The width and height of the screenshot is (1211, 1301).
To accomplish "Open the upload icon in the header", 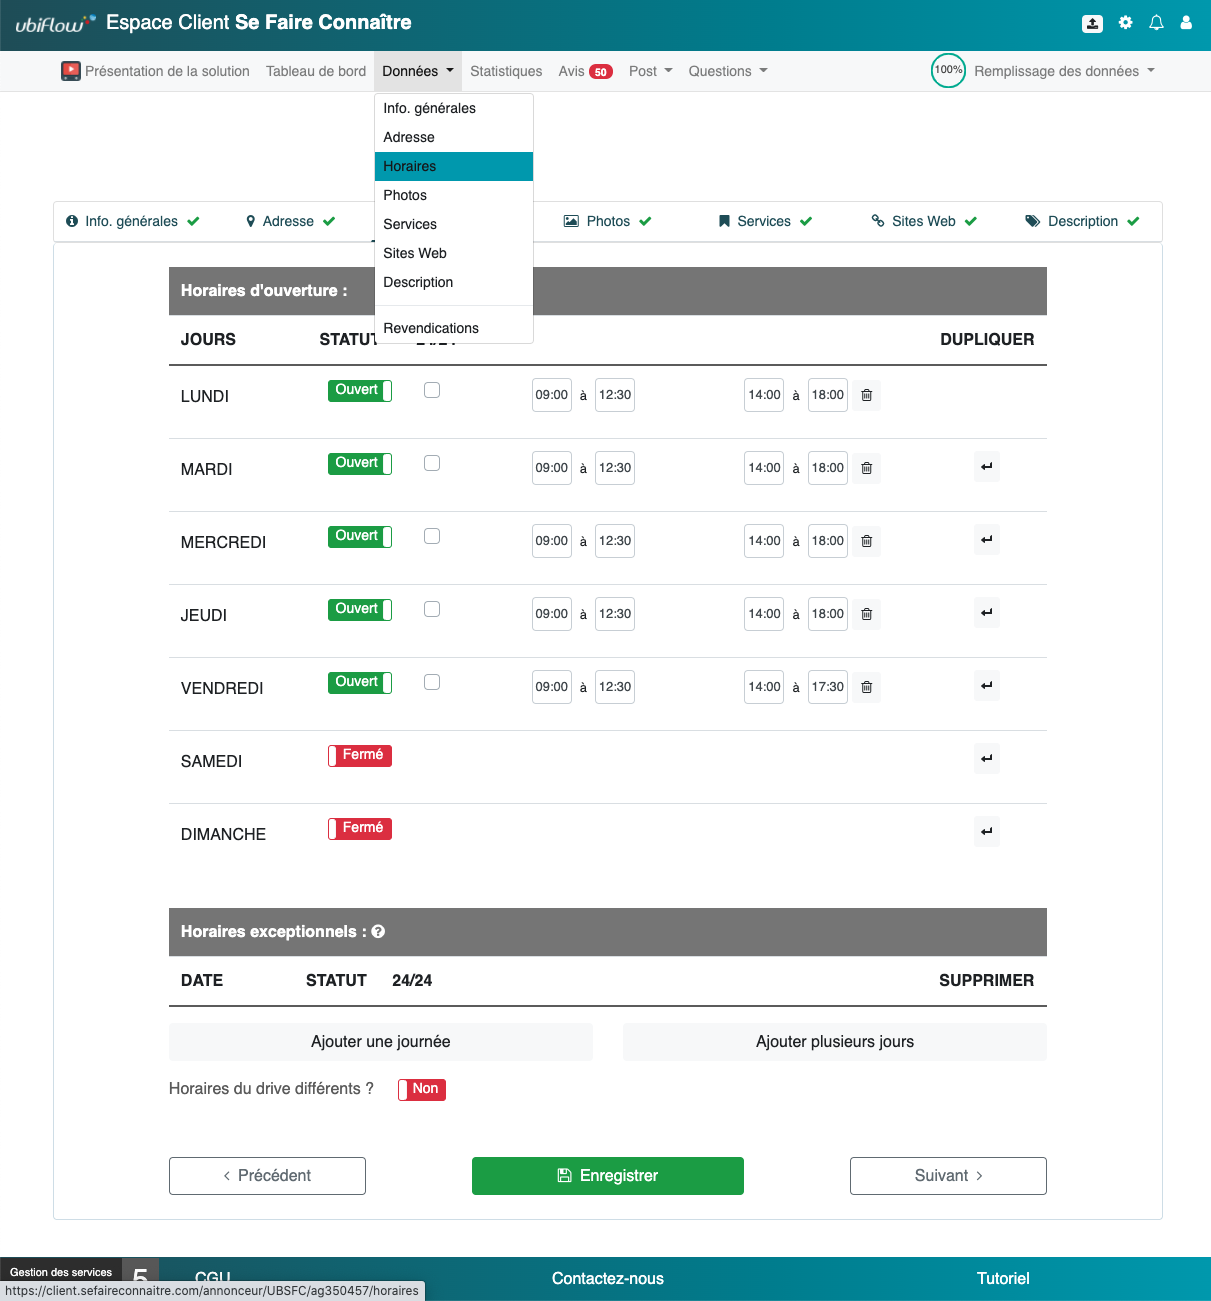I will coord(1092,23).
